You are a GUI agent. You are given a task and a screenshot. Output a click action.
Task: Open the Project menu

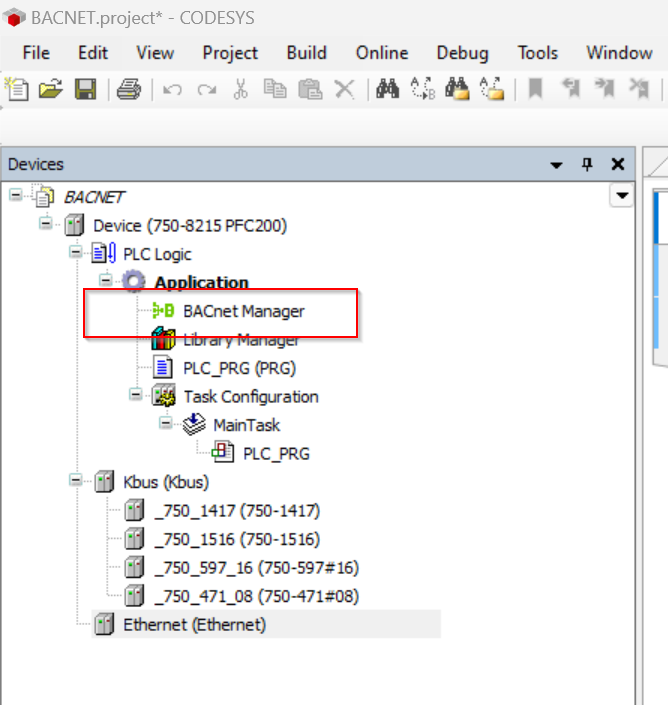coord(230,53)
